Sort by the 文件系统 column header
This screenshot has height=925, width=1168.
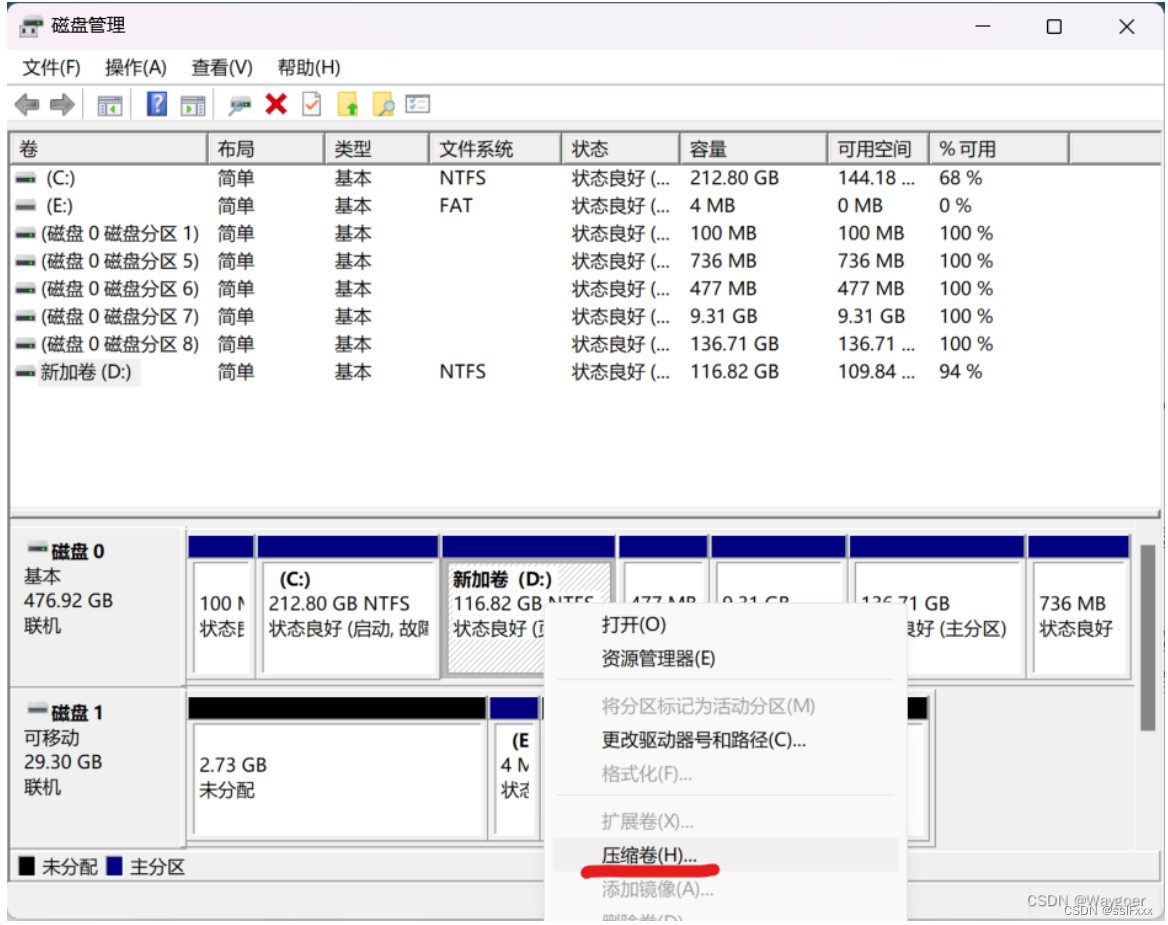coord(495,149)
